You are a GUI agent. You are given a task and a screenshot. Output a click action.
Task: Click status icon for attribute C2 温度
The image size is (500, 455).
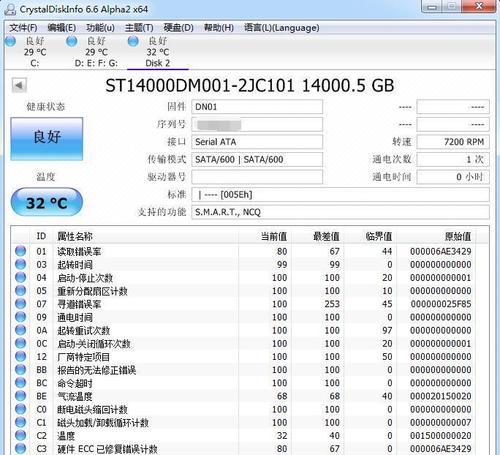coord(21,435)
